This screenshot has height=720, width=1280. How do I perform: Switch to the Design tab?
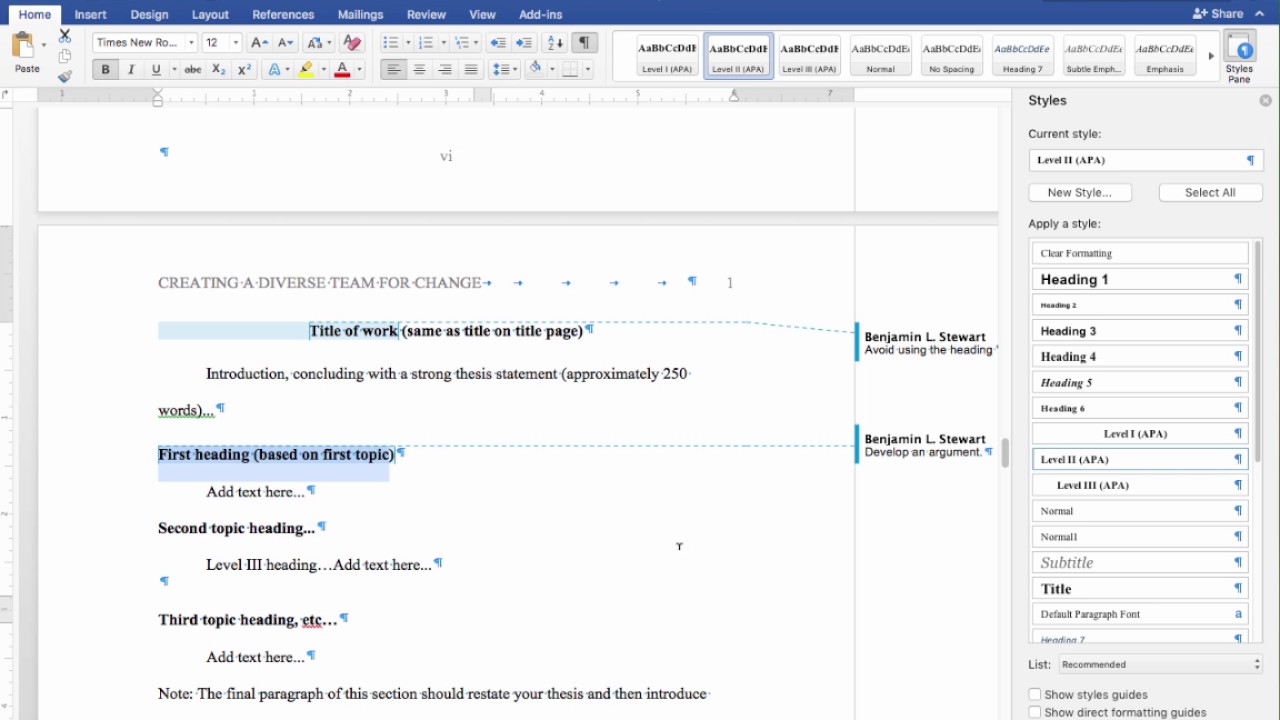tap(149, 14)
